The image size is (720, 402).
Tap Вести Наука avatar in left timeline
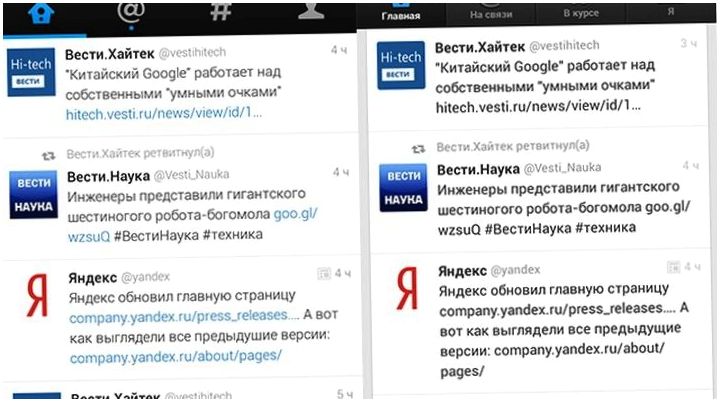(34, 194)
